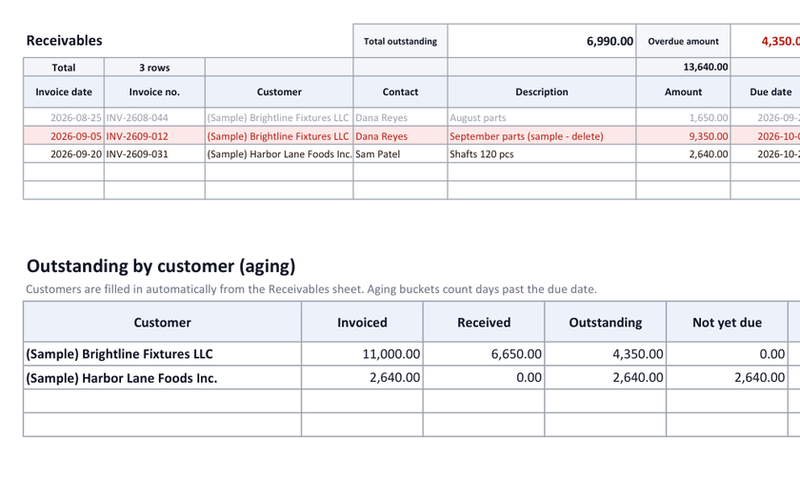Select Brightline's 0.00 not yet due cell
This screenshot has height=500, width=800.
[727, 354]
